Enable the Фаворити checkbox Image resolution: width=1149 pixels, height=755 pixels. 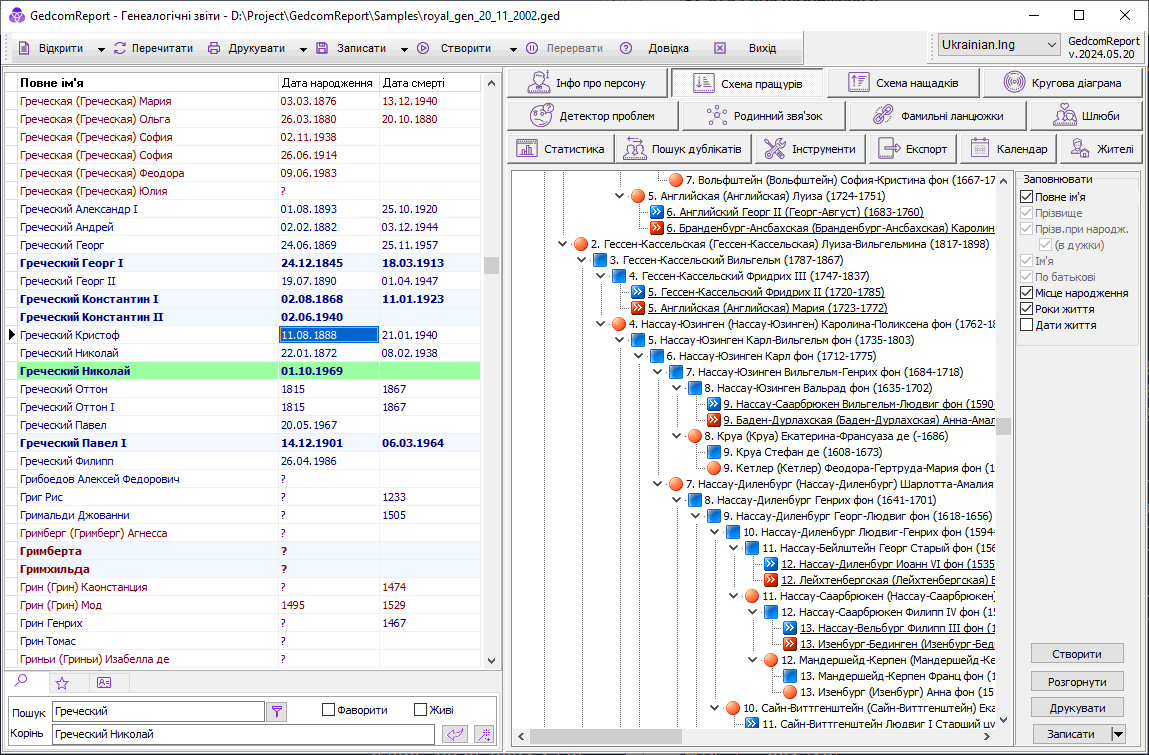pos(328,710)
